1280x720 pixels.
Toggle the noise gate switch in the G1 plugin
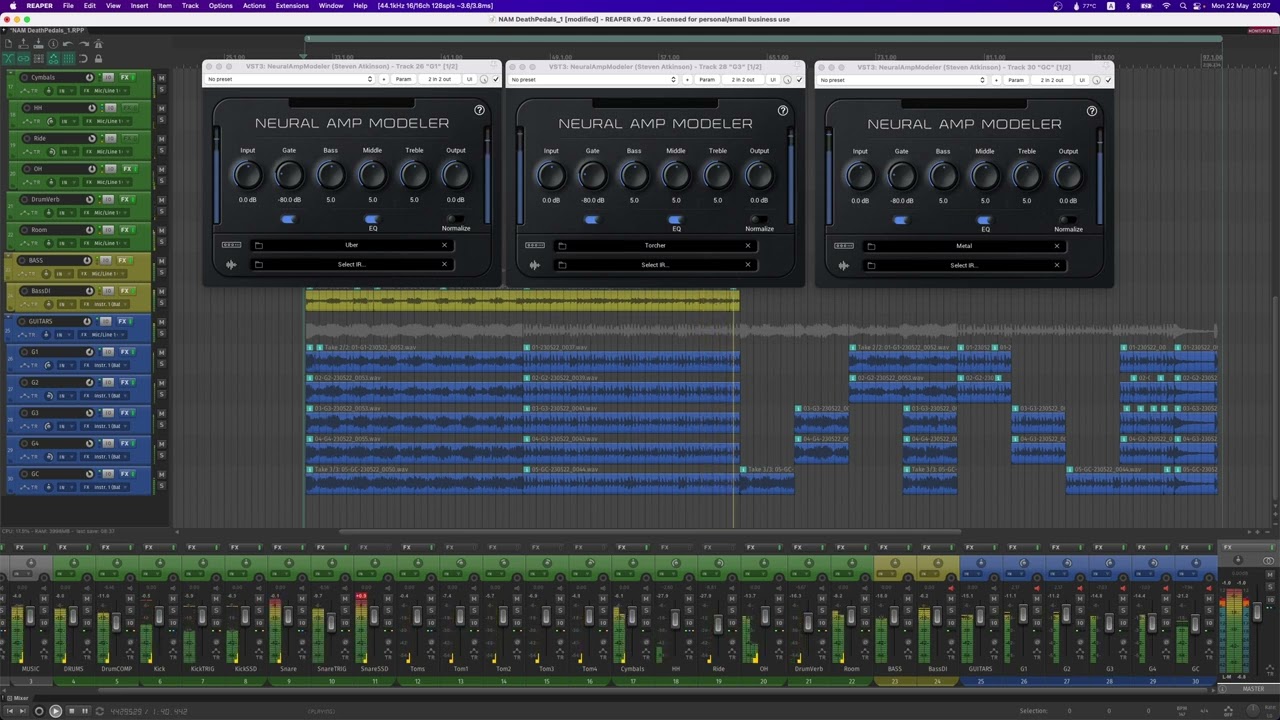[x=288, y=219]
